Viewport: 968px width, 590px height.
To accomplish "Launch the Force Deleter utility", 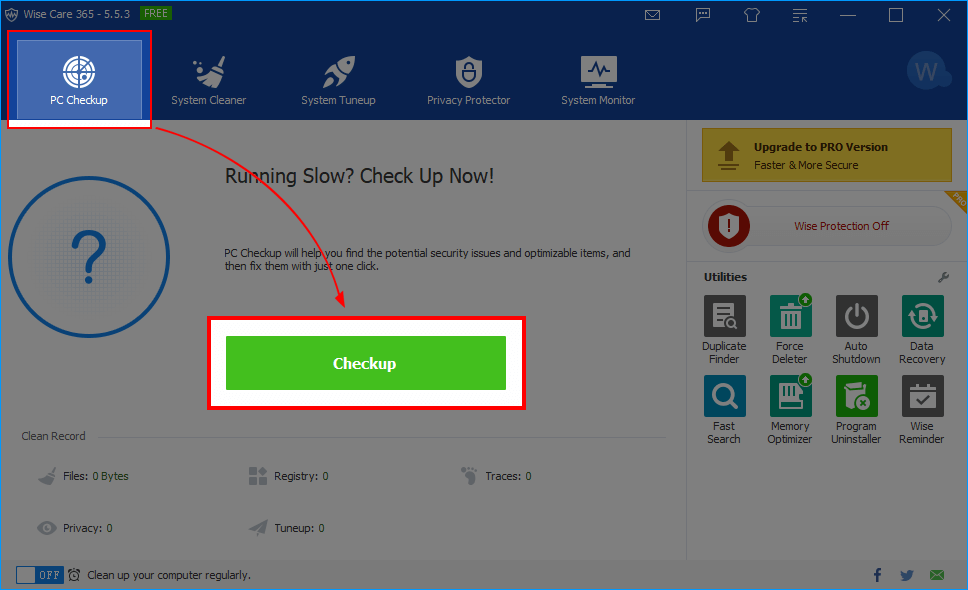I will (790, 330).
